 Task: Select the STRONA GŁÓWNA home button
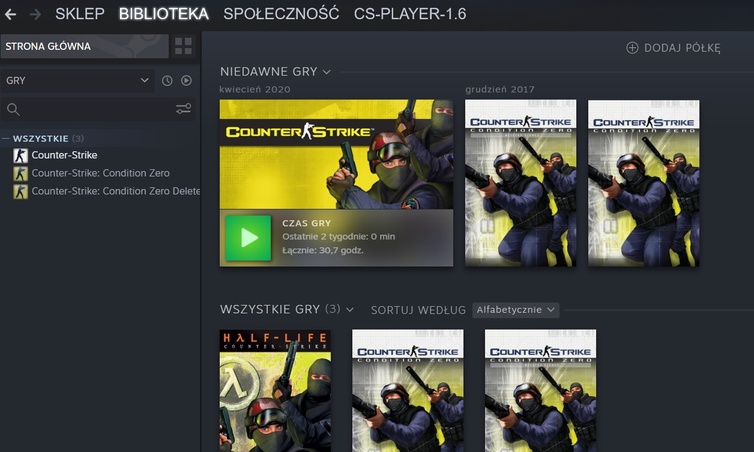tap(85, 46)
